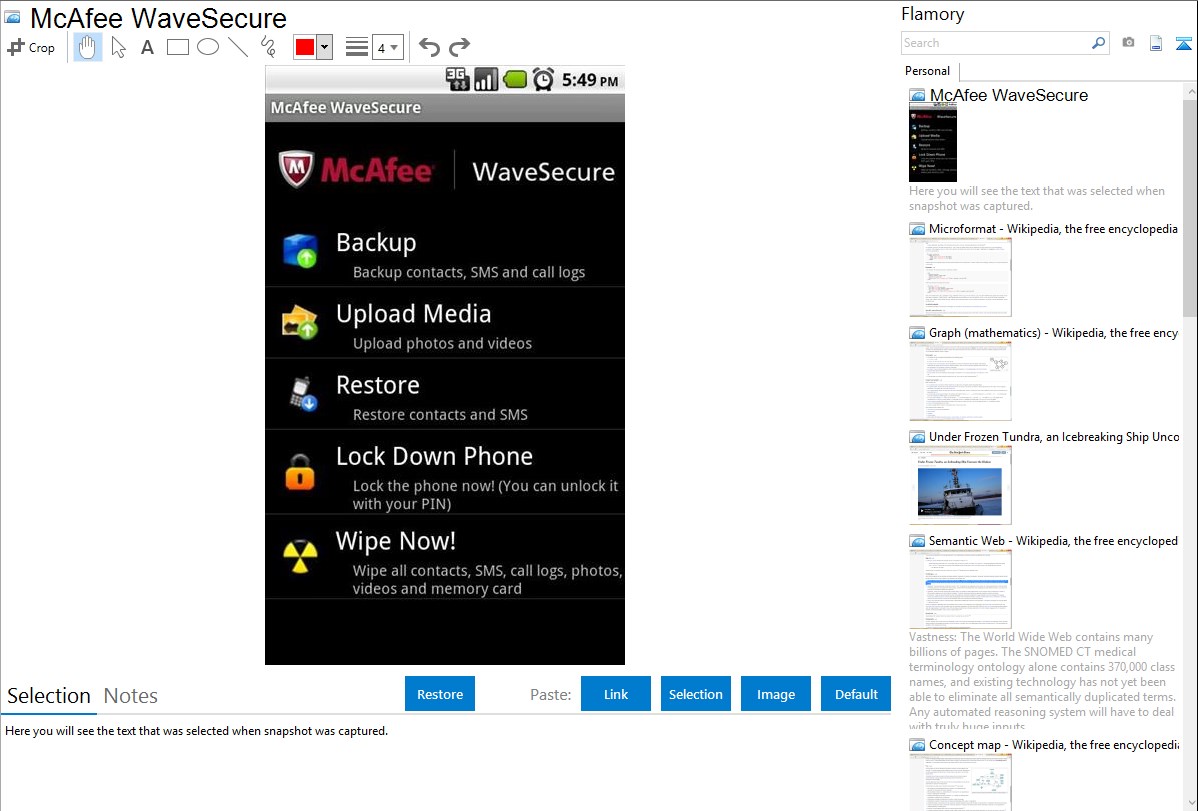Click the line thickness icon

click(356, 47)
